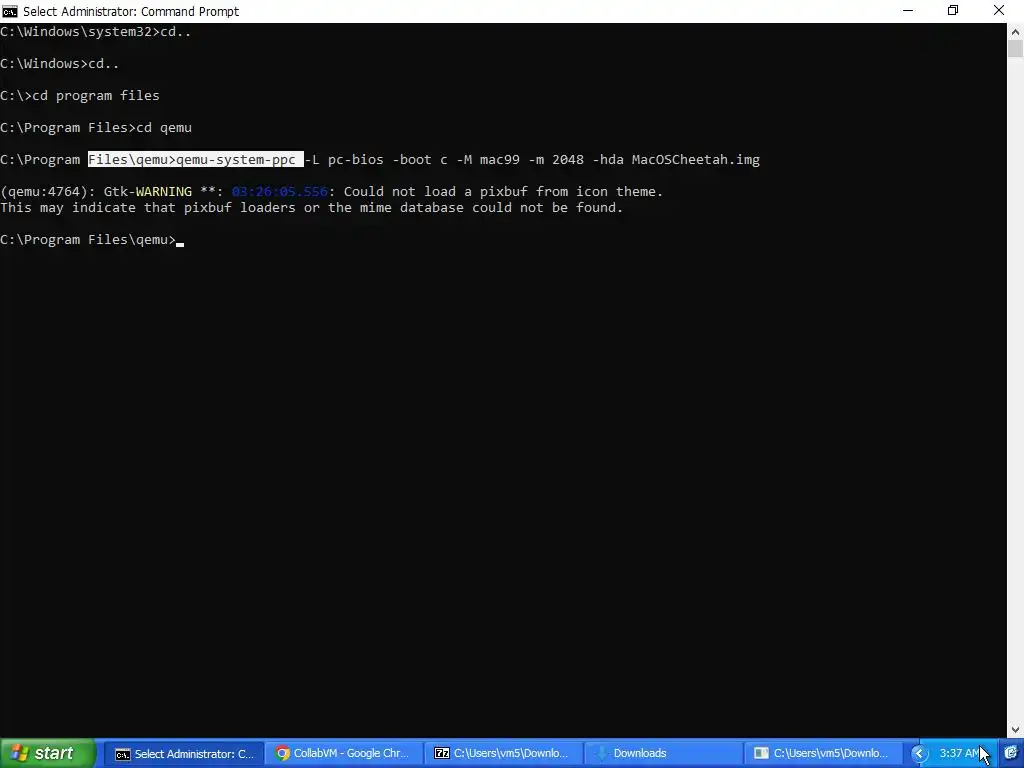The height and width of the screenshot is (768, 1024).
Task: Click the Command Prompt title bar icon
Action: [x=10, y=11]
